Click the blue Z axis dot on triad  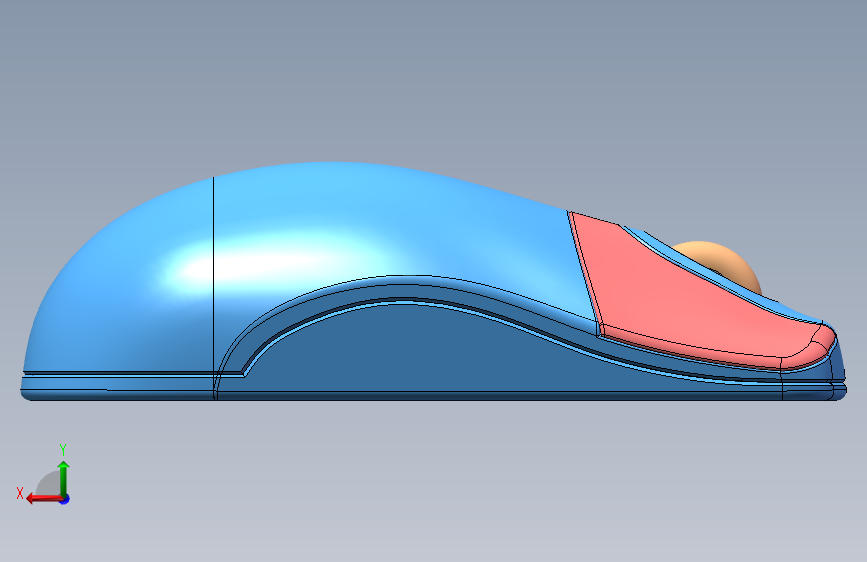(x=65, y=499)
